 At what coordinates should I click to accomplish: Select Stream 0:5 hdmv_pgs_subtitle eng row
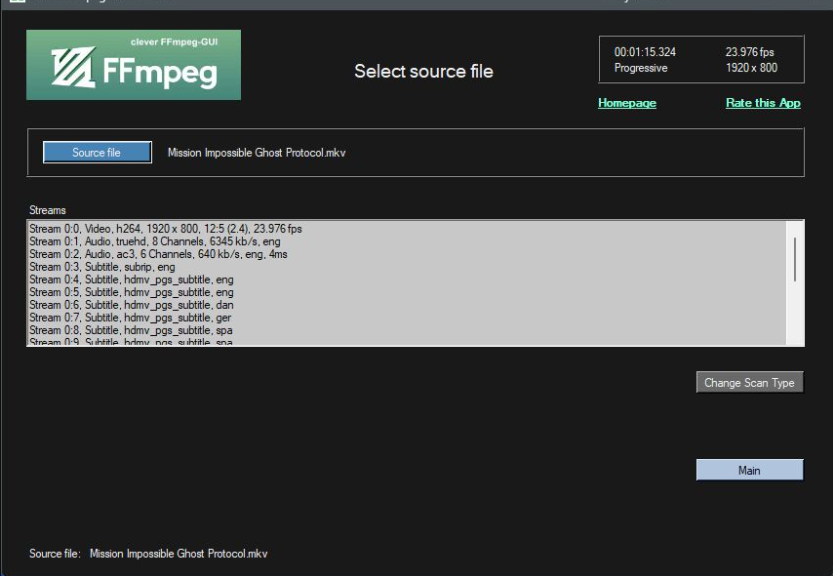pos(406,293)
